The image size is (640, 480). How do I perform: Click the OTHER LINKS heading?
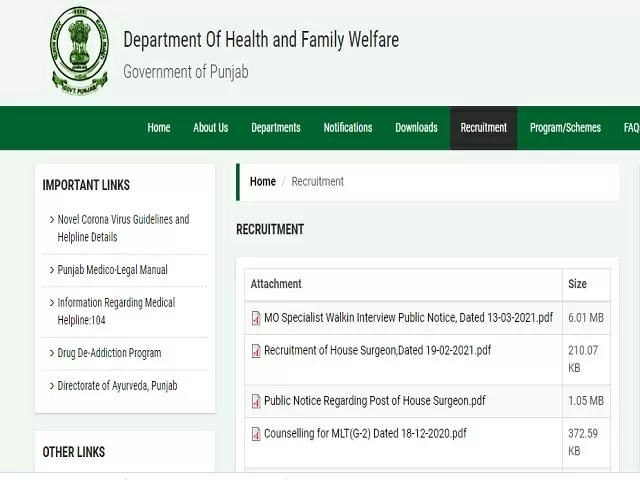click(x=74, y=452)
